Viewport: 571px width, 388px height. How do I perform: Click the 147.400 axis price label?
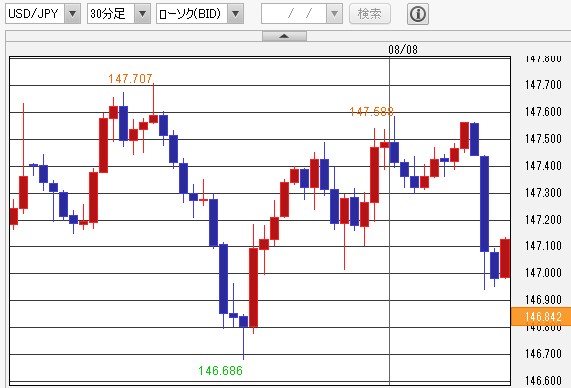pyautogui.click(x=543, y=166)
